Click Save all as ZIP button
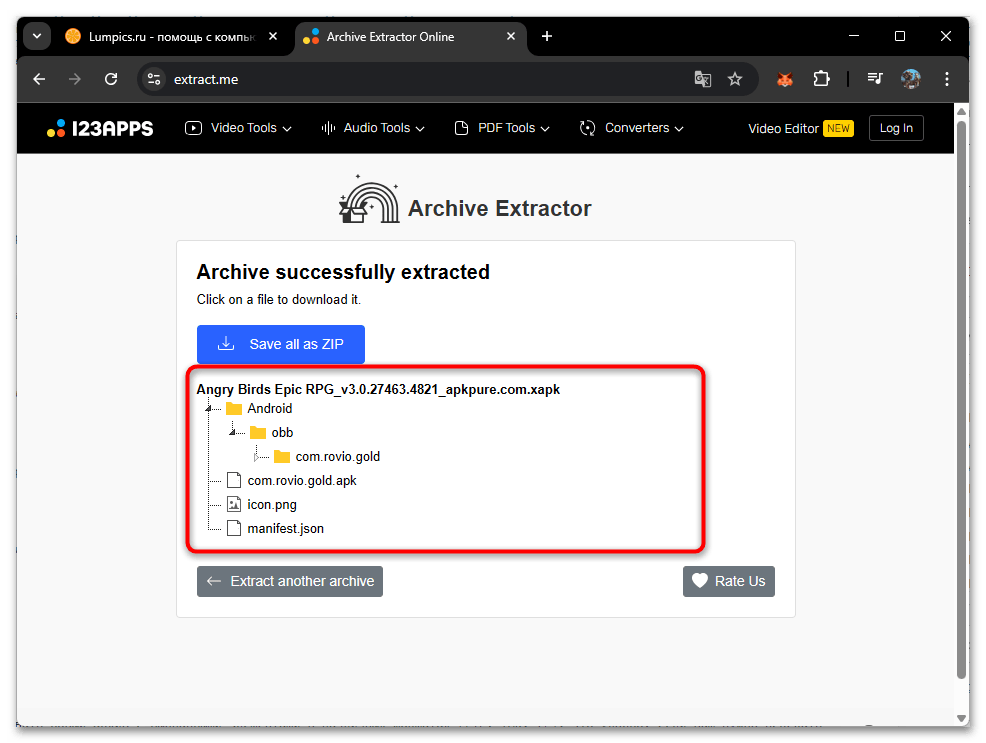986x743 pixels. point(280,344)
